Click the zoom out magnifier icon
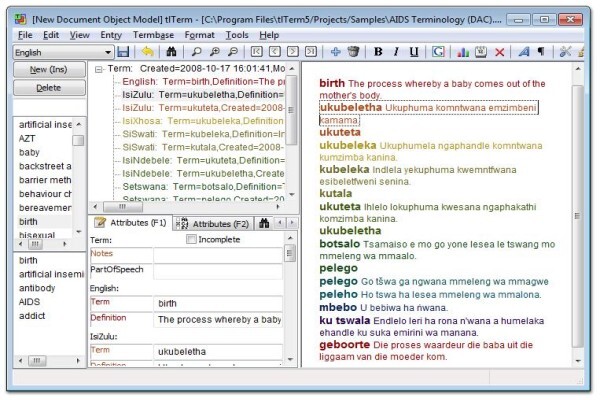Image resolution: width=600 pixels, height=400 pixels. pos(233,52)
